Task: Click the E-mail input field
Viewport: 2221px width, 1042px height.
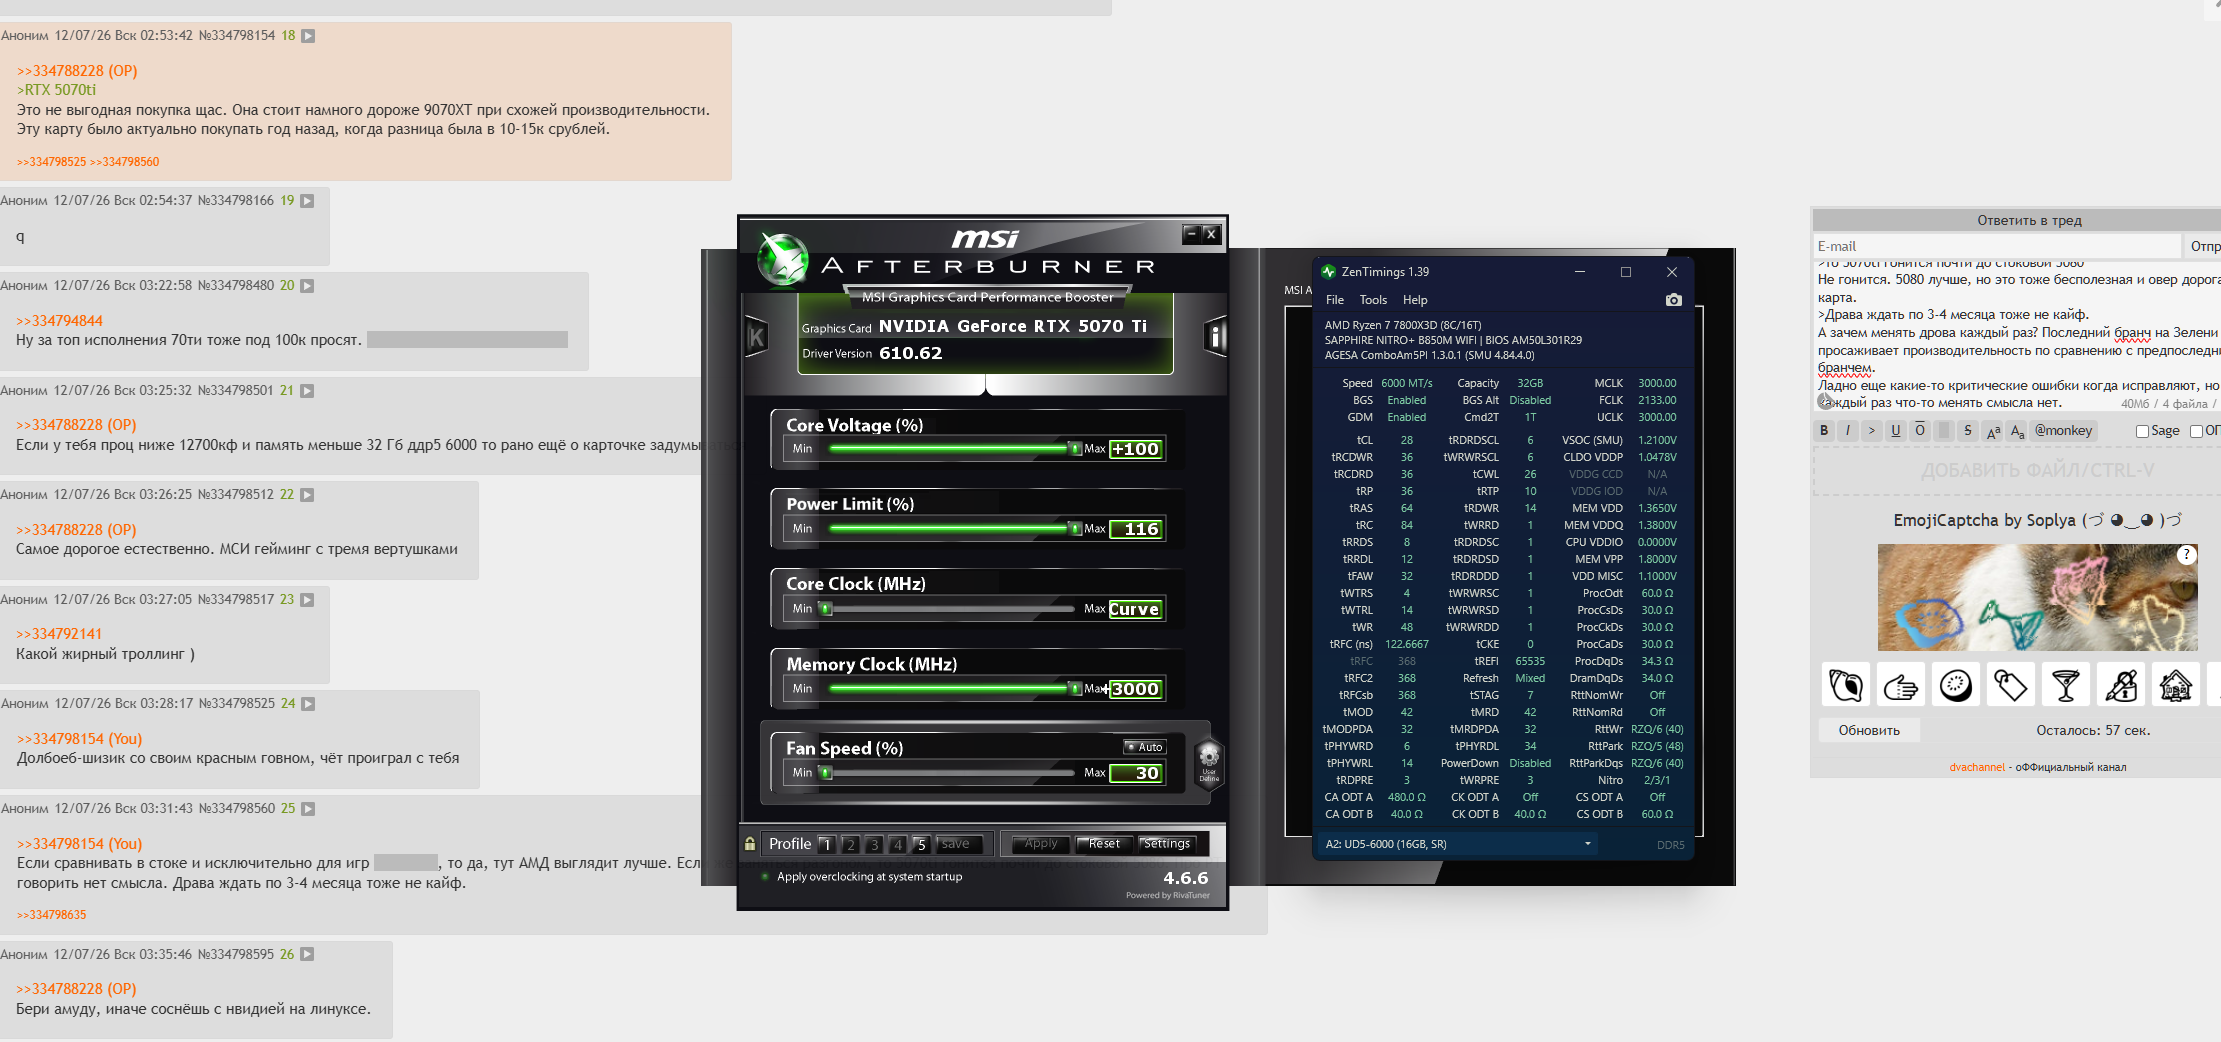Action: pos(1997,247)
